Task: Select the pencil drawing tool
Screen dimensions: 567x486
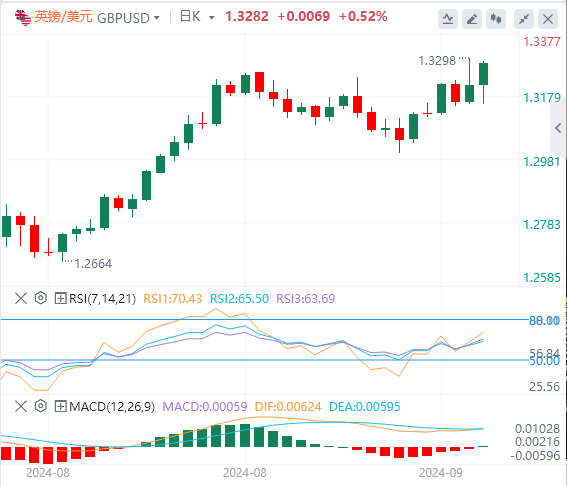Action: (472, 19)
